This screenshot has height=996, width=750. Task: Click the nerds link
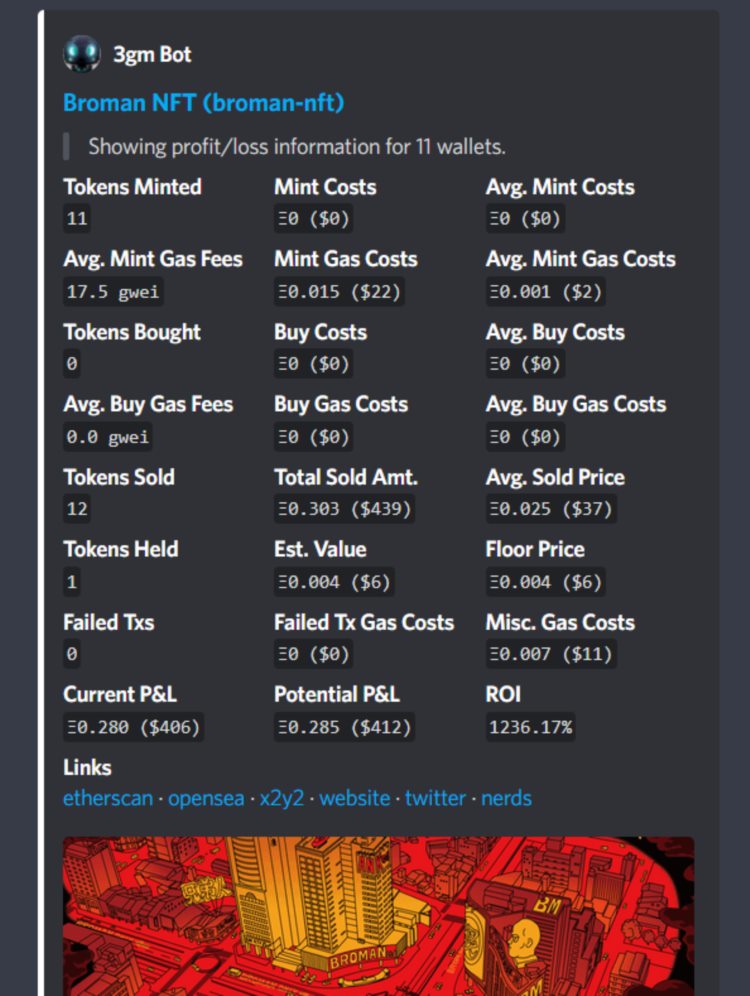[x=506, y=798]
